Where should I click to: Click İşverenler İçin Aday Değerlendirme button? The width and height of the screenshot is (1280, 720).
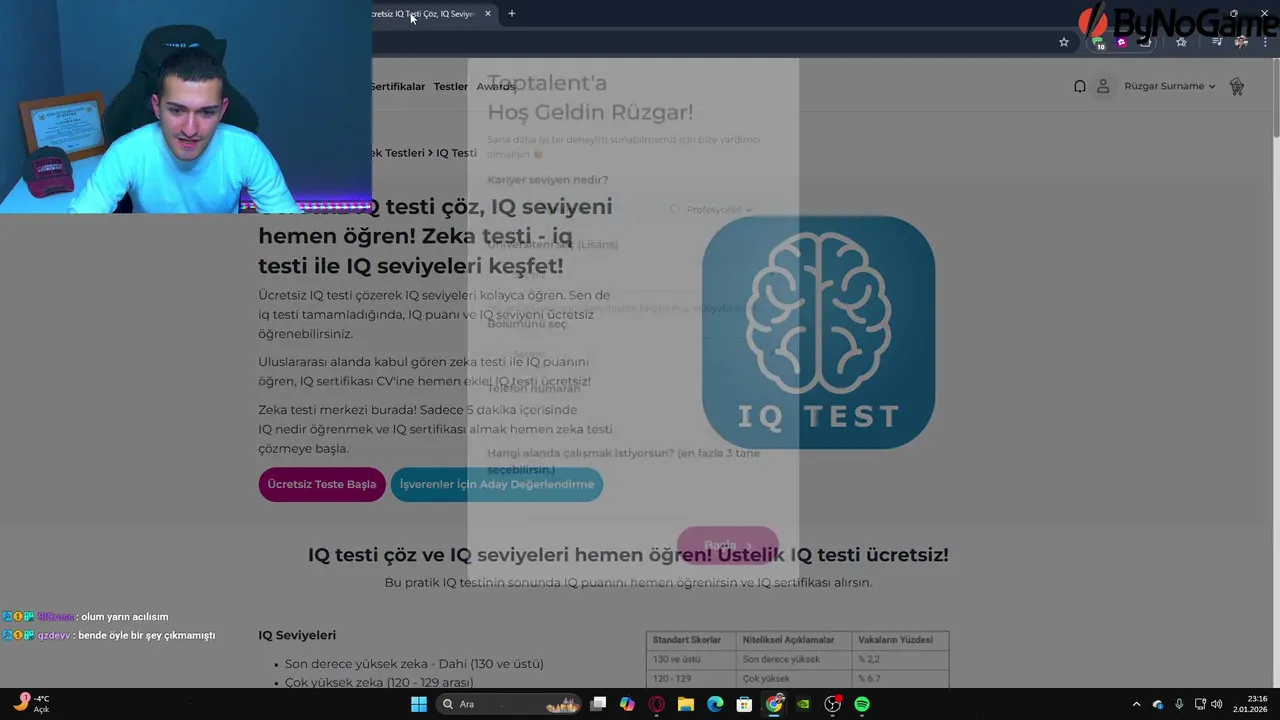click(497, 484)
